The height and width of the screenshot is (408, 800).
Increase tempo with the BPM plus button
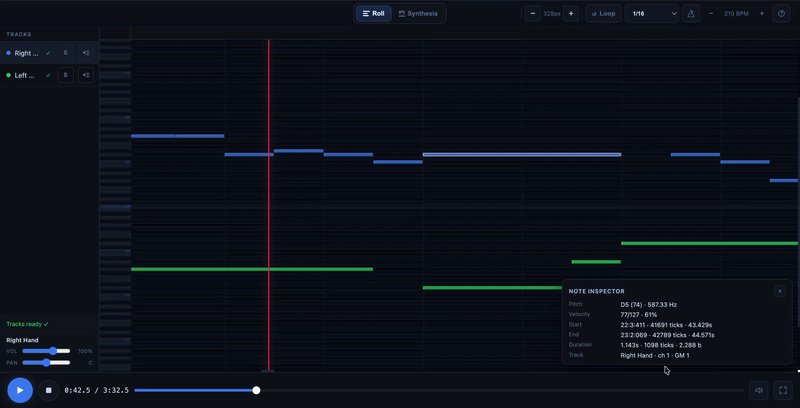[x=762, y=14]
